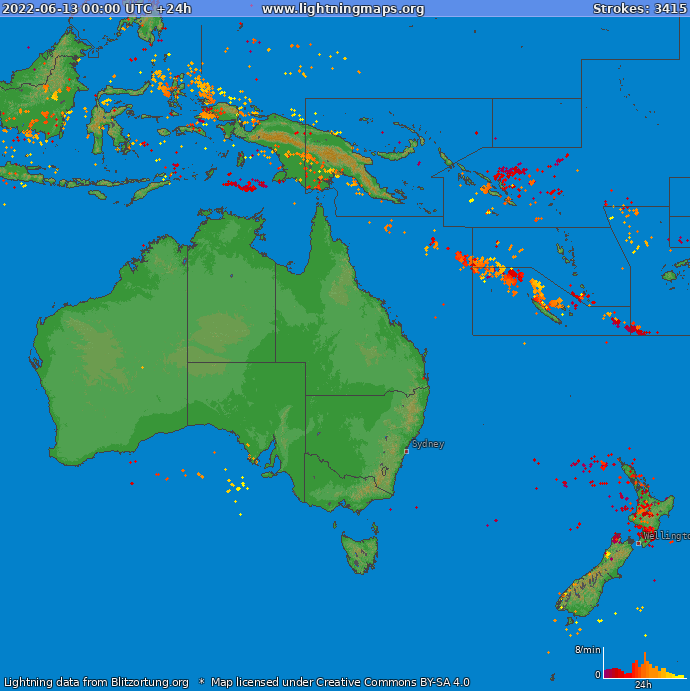Click the date text 2022-06-13 00:00 UTC +24h
690x691 pixels.
(x=96, y=9)
